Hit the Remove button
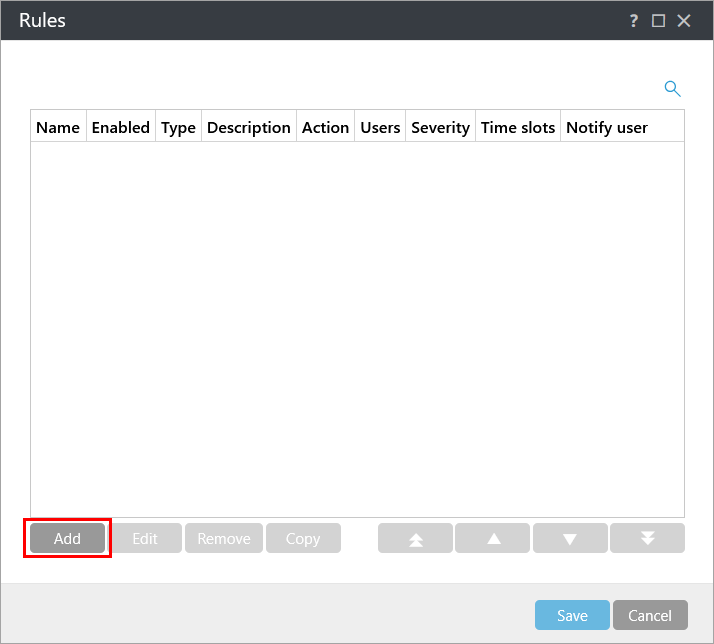 tap(224, 538)
